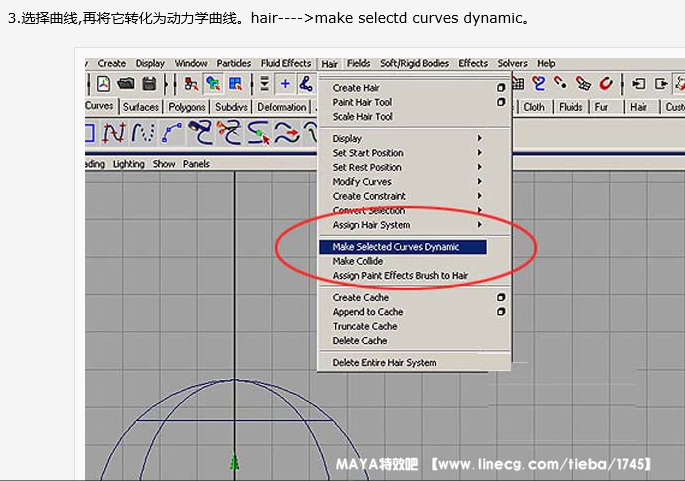
Task: Open option box for Create Cache
Action: [x=501, y=297]
